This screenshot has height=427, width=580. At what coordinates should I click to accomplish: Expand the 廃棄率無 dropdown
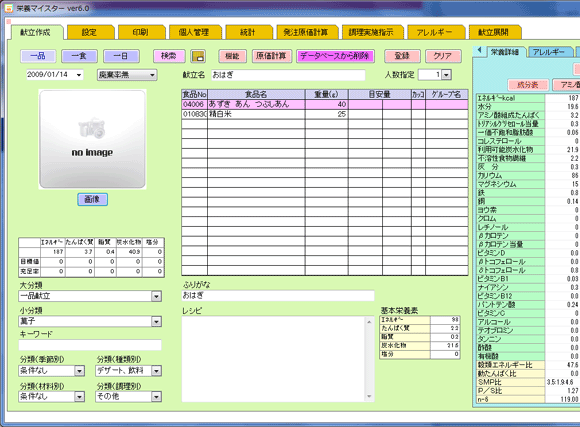[152, 75]
